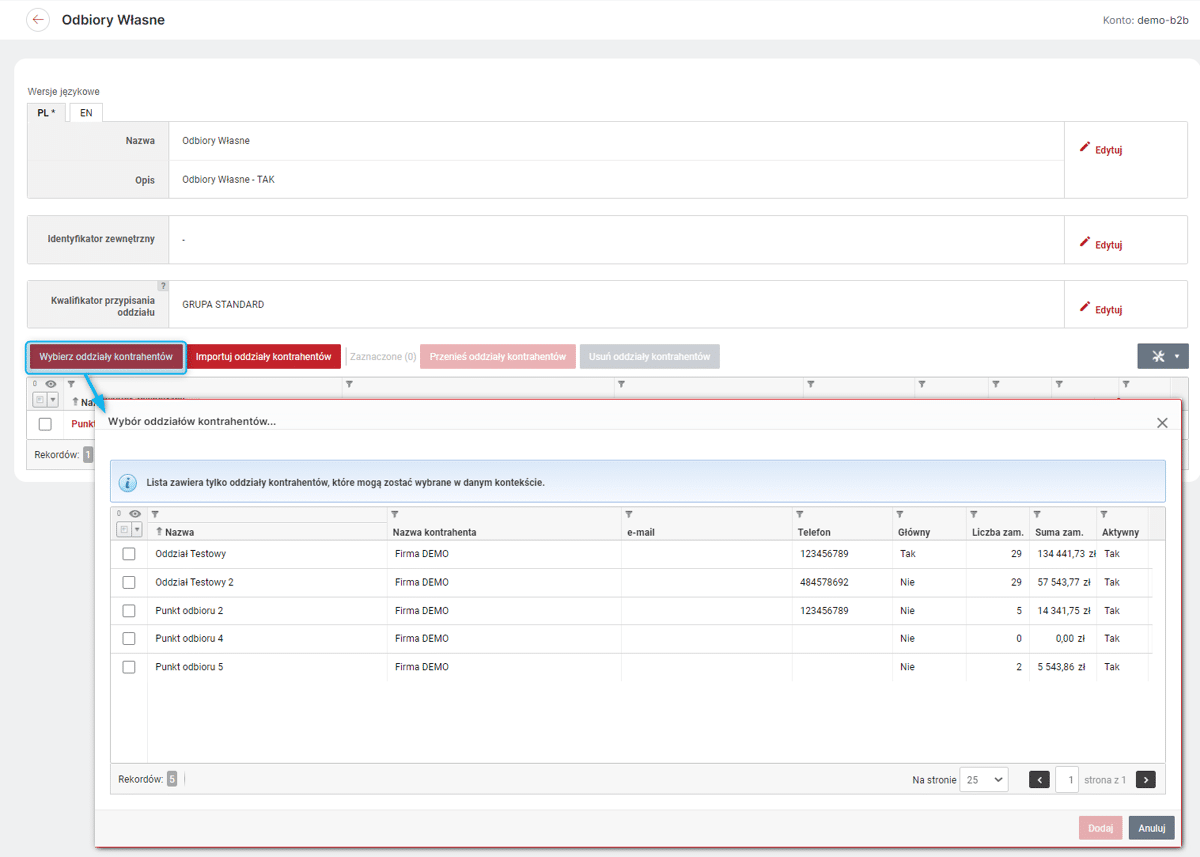
Task: Click phone number 484578692
Action: tap(824, 582)
